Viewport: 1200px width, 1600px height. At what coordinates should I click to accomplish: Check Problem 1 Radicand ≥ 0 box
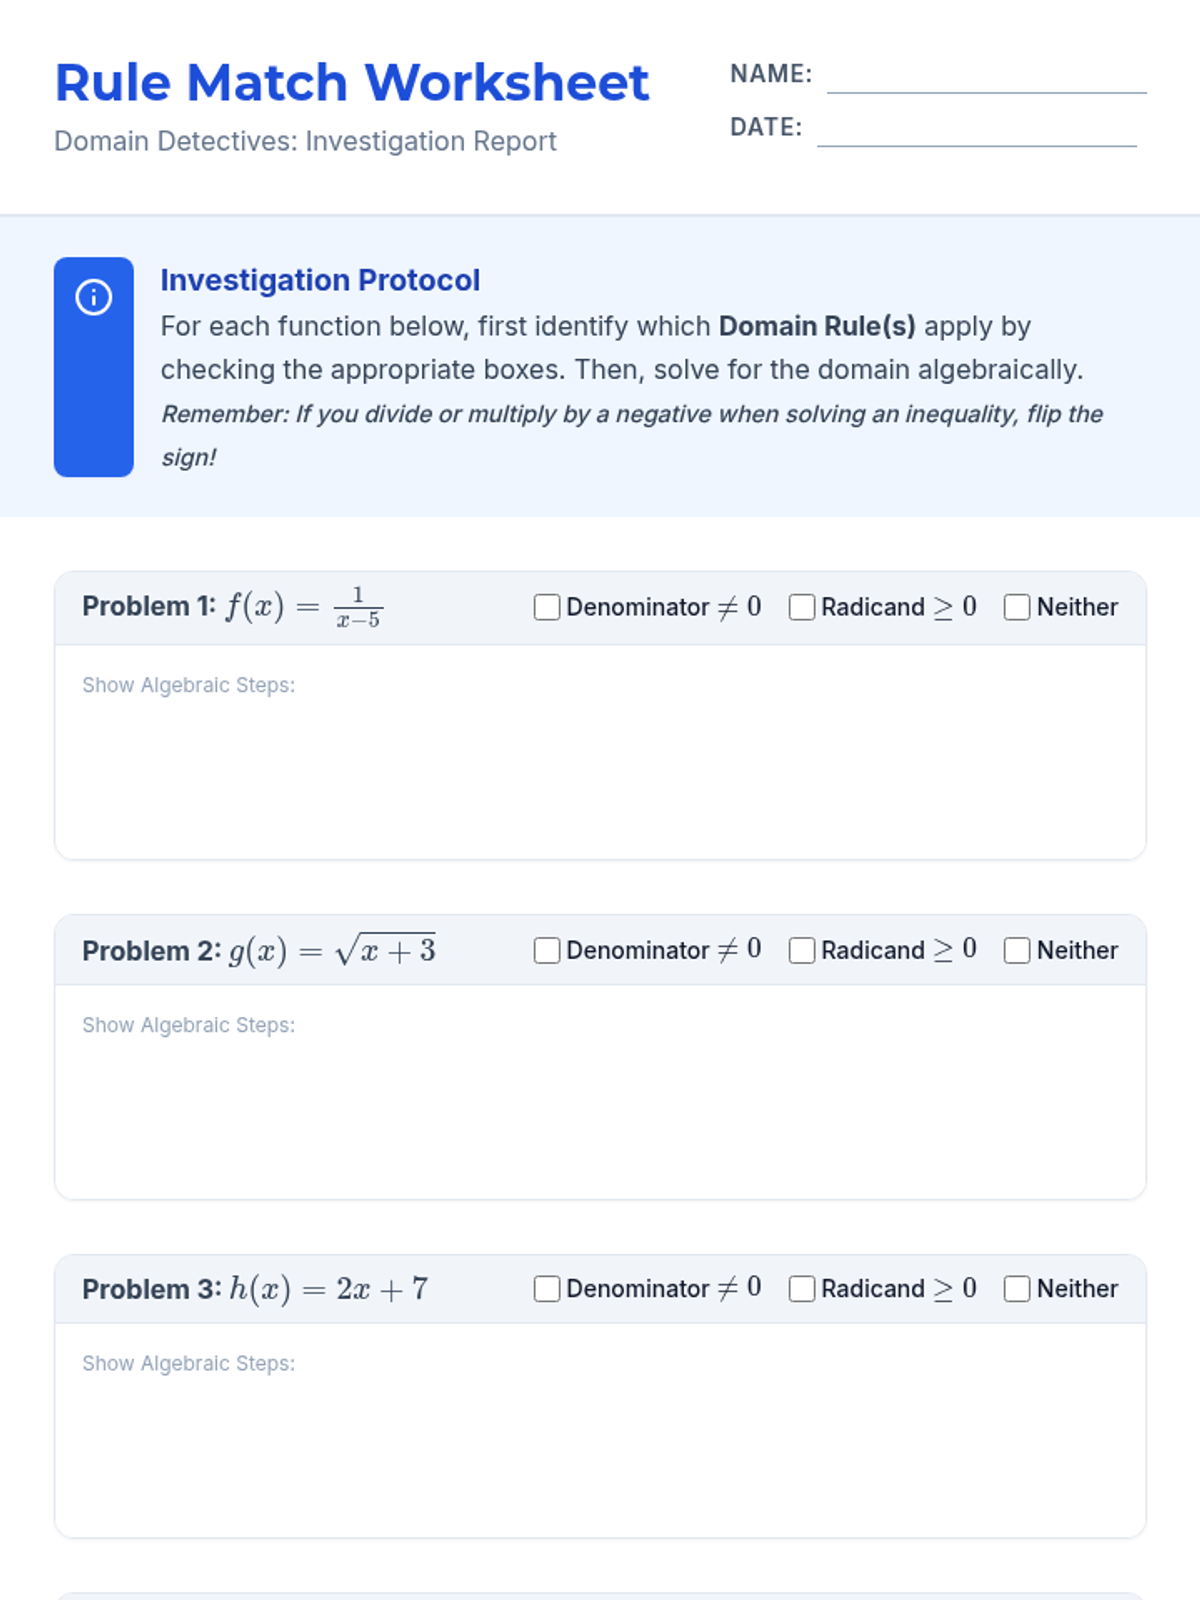[x=802, y=607]
